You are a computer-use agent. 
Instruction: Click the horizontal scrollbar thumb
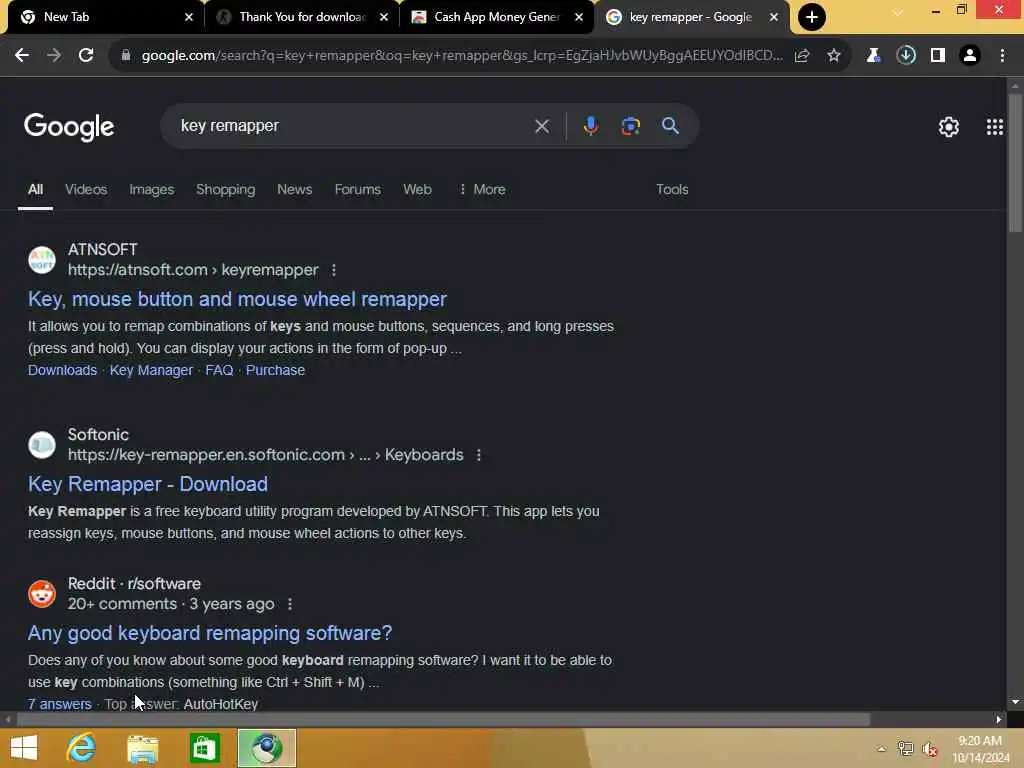(443, 720)
